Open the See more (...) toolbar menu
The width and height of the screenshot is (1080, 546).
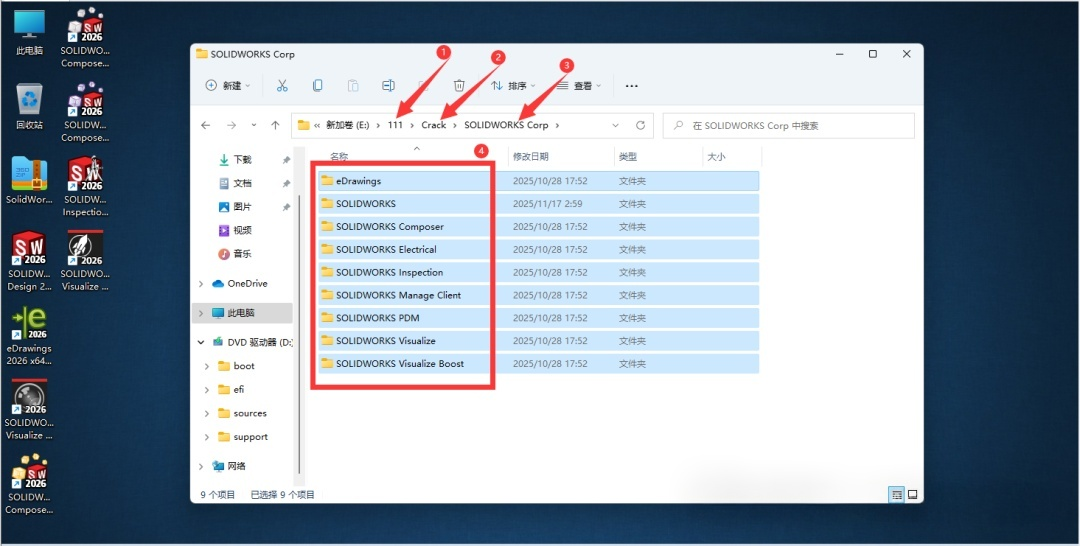point(632,86)
